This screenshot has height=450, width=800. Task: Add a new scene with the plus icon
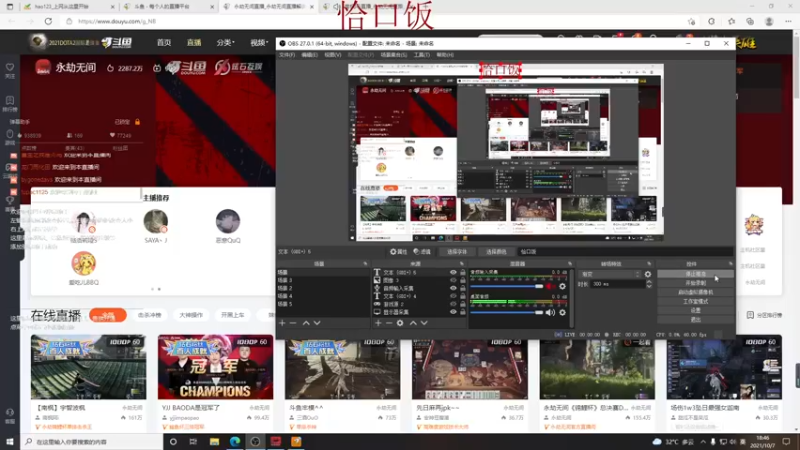(x=282, y=323)
